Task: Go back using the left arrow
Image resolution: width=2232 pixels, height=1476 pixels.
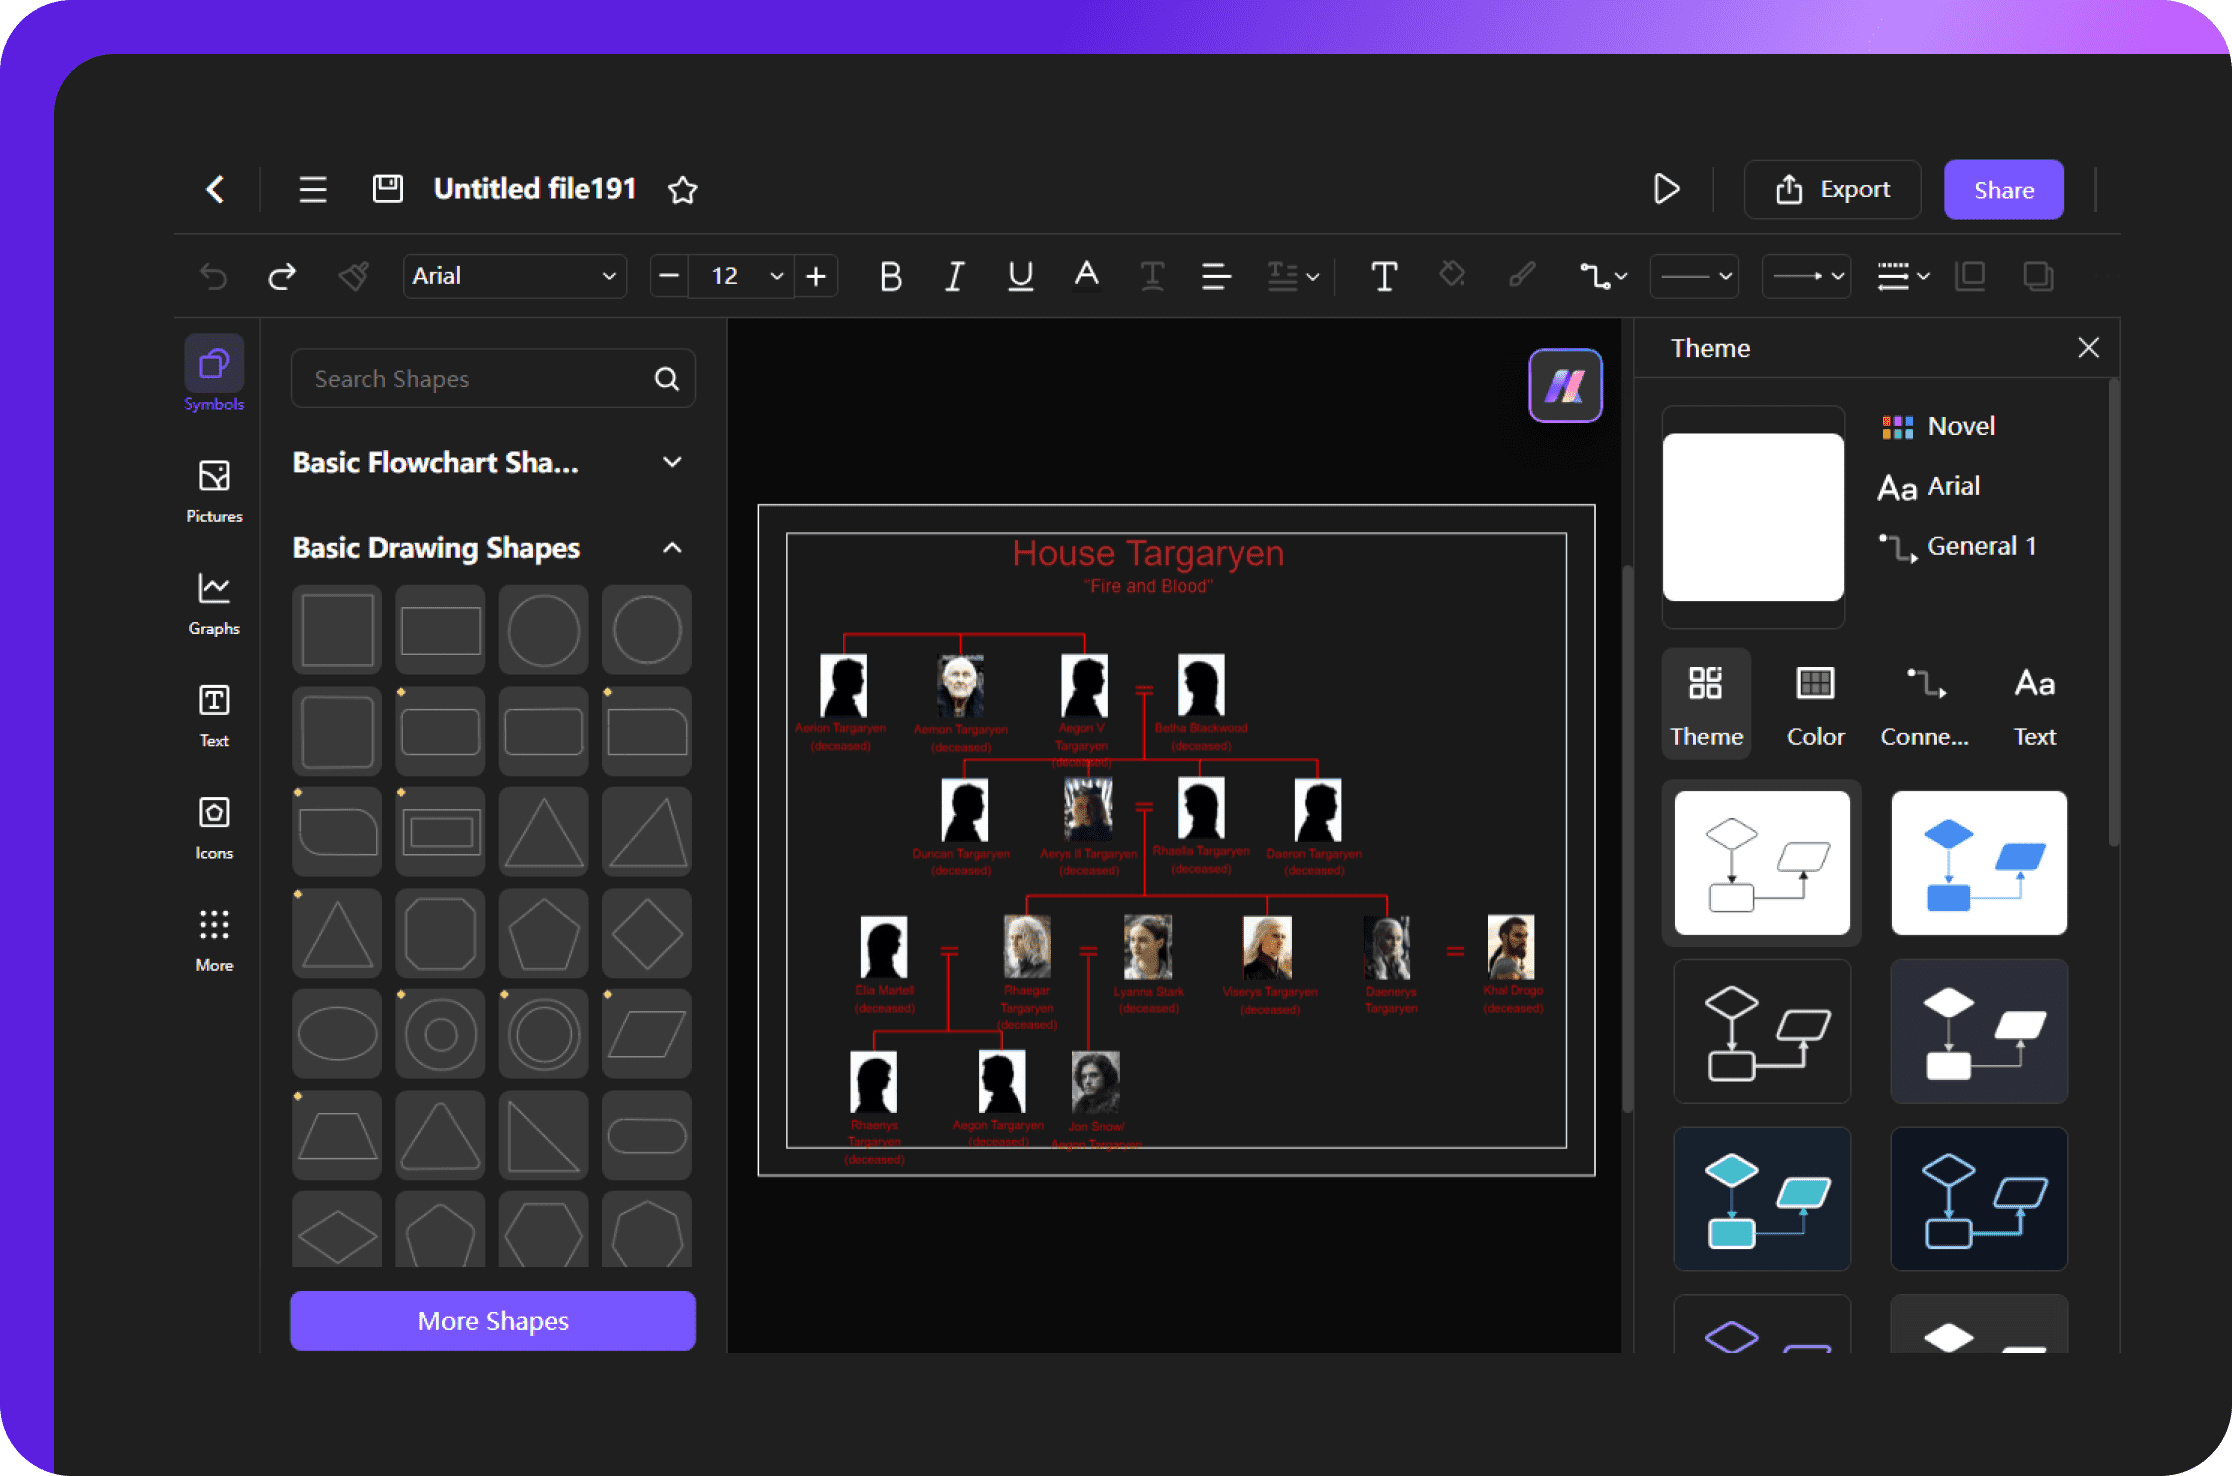Action: [x=215, y=189]
